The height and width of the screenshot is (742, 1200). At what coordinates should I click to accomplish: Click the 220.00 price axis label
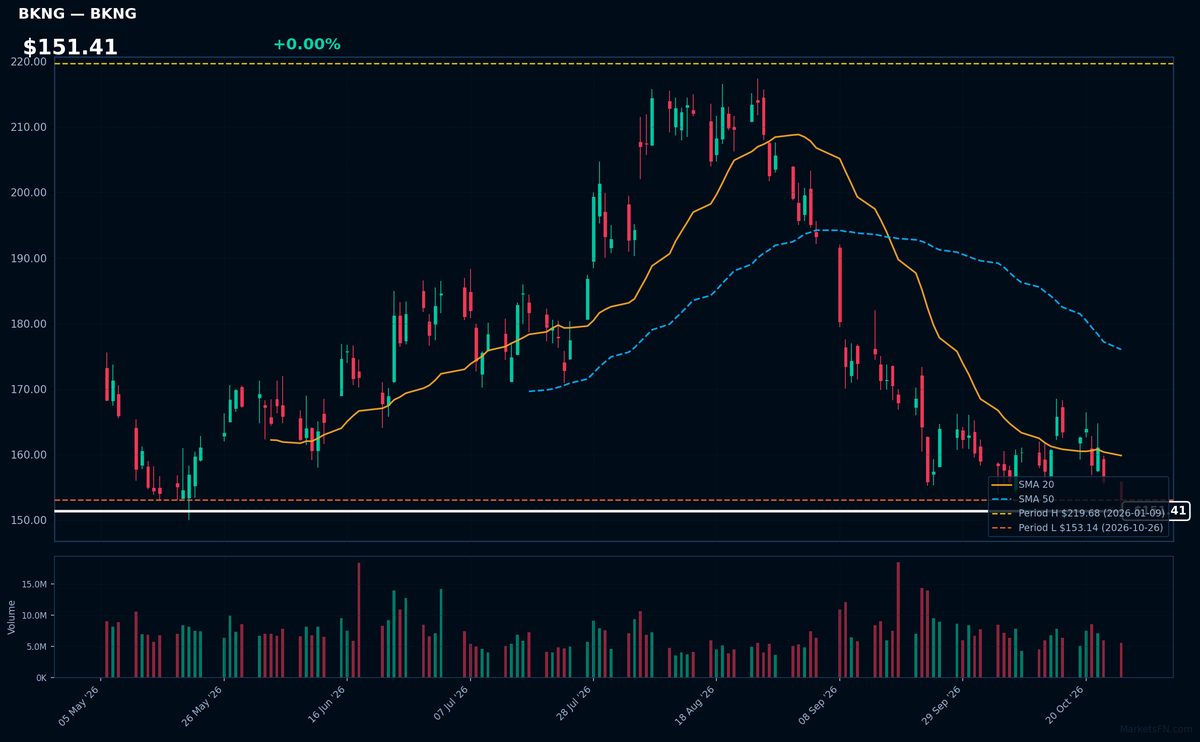tap(30, 62)
